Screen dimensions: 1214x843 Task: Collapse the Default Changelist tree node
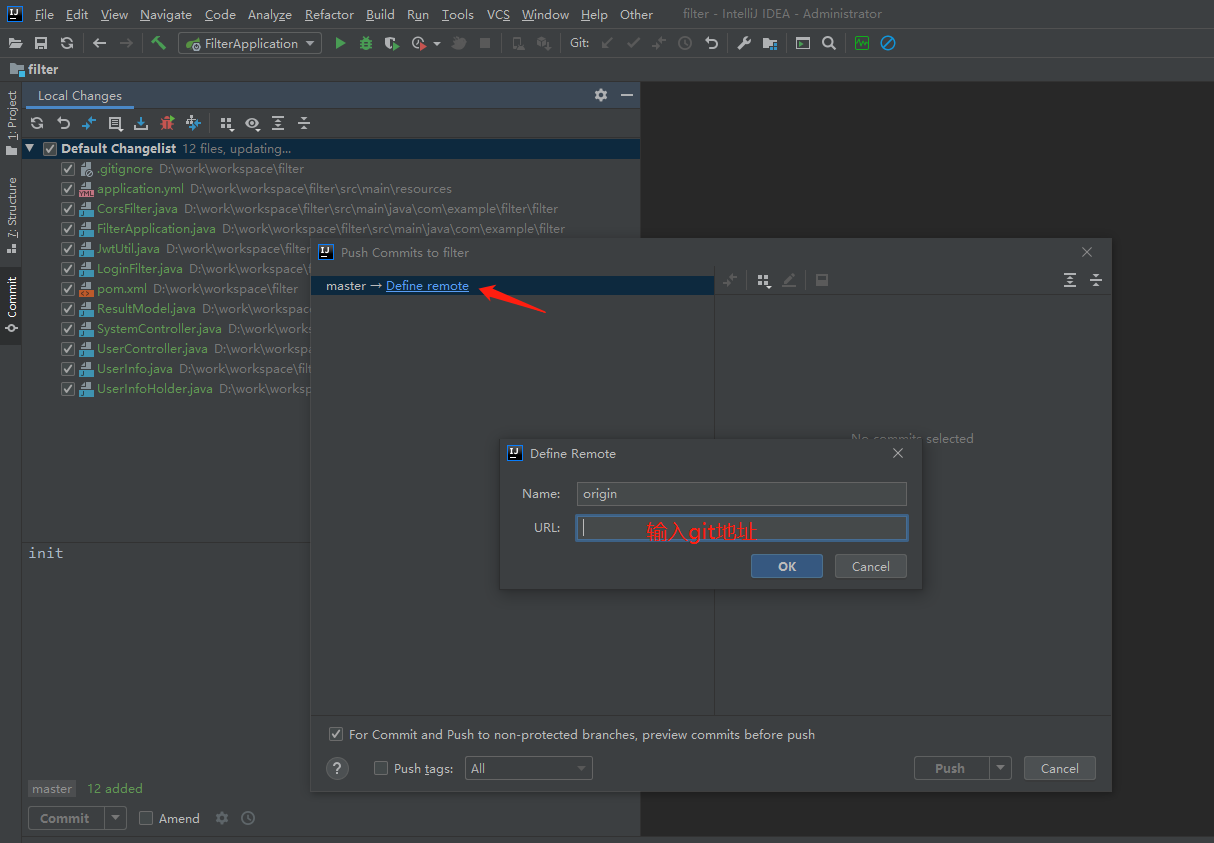coord(30,148)
